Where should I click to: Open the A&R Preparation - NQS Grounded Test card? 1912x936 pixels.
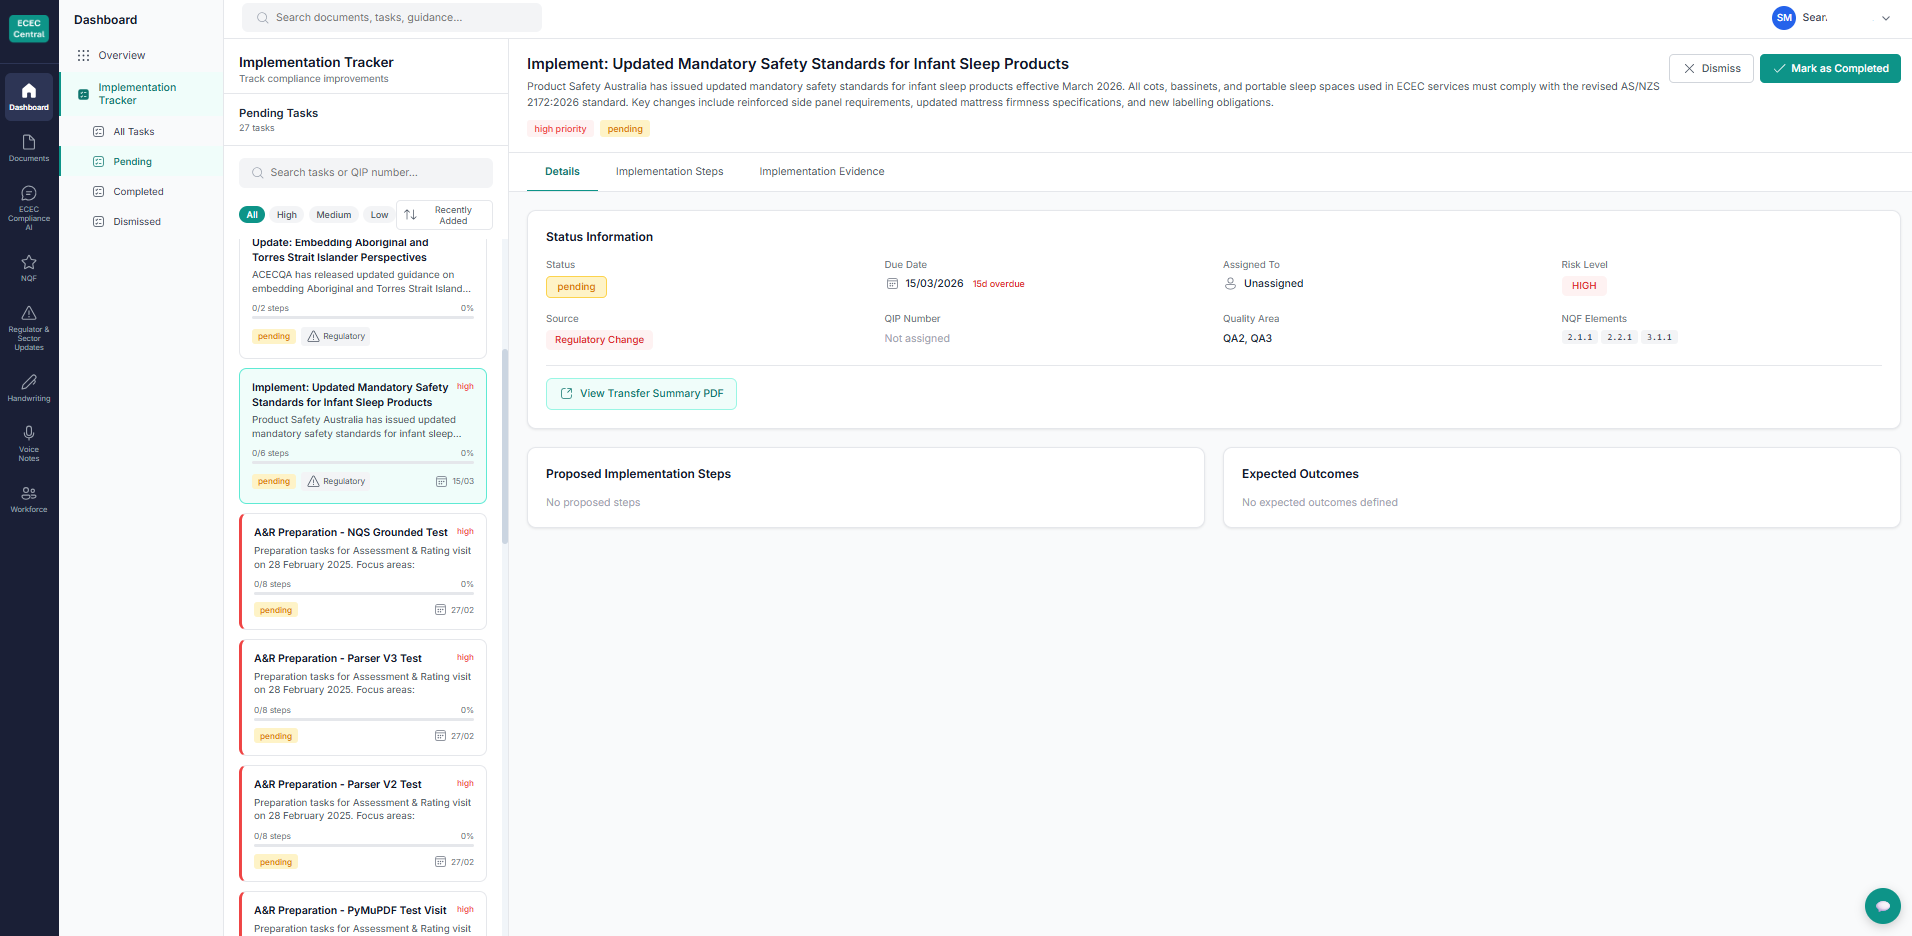click(x=363, y=571)
